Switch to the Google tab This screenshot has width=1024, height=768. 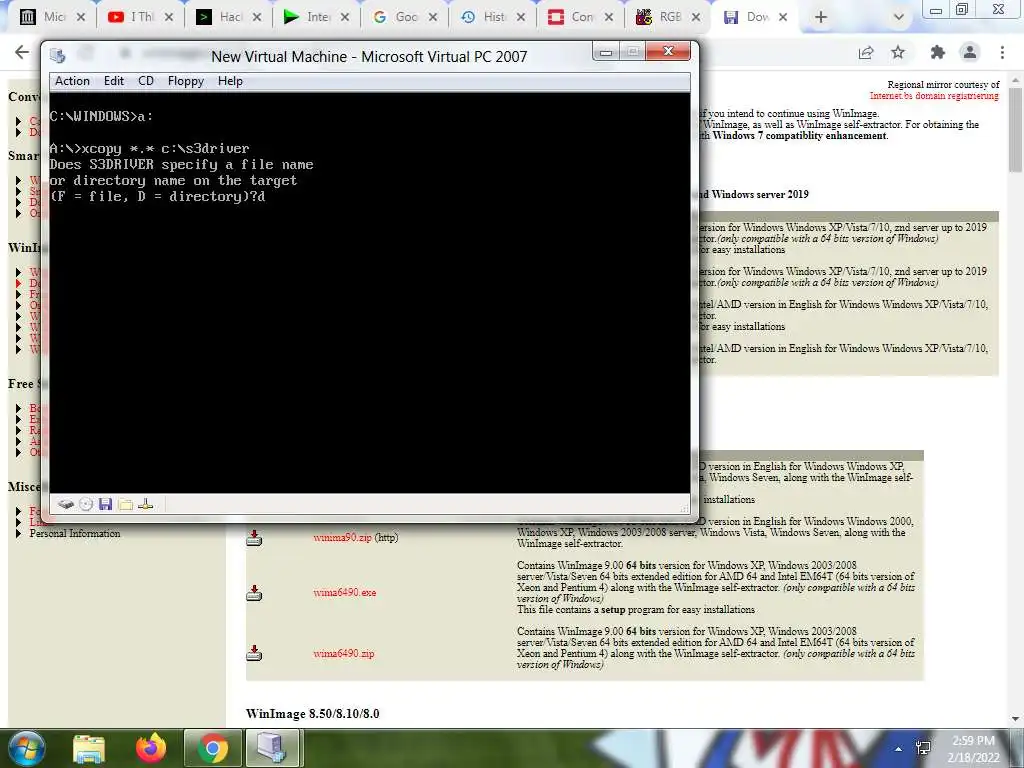(x=404, y=17)
